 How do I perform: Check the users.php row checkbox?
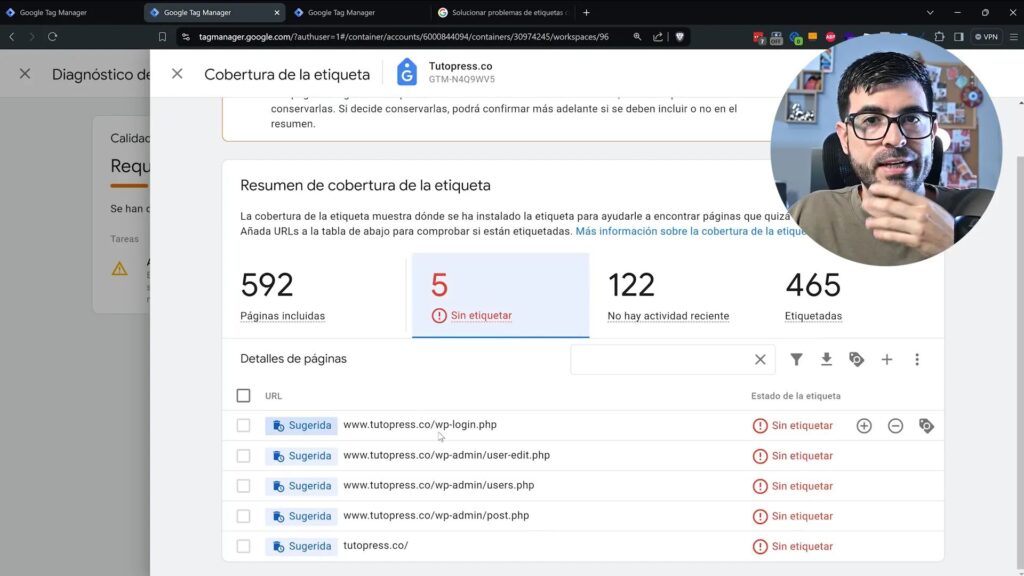[243, 486]
